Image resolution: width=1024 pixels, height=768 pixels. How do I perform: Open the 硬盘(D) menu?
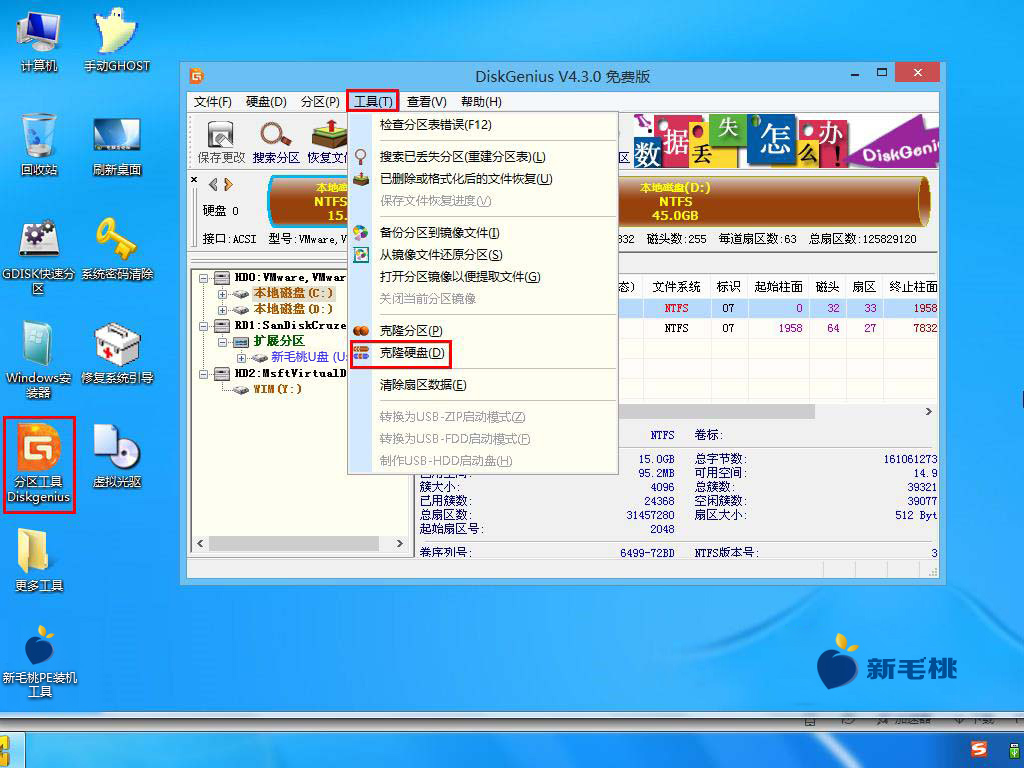[266, 102]
